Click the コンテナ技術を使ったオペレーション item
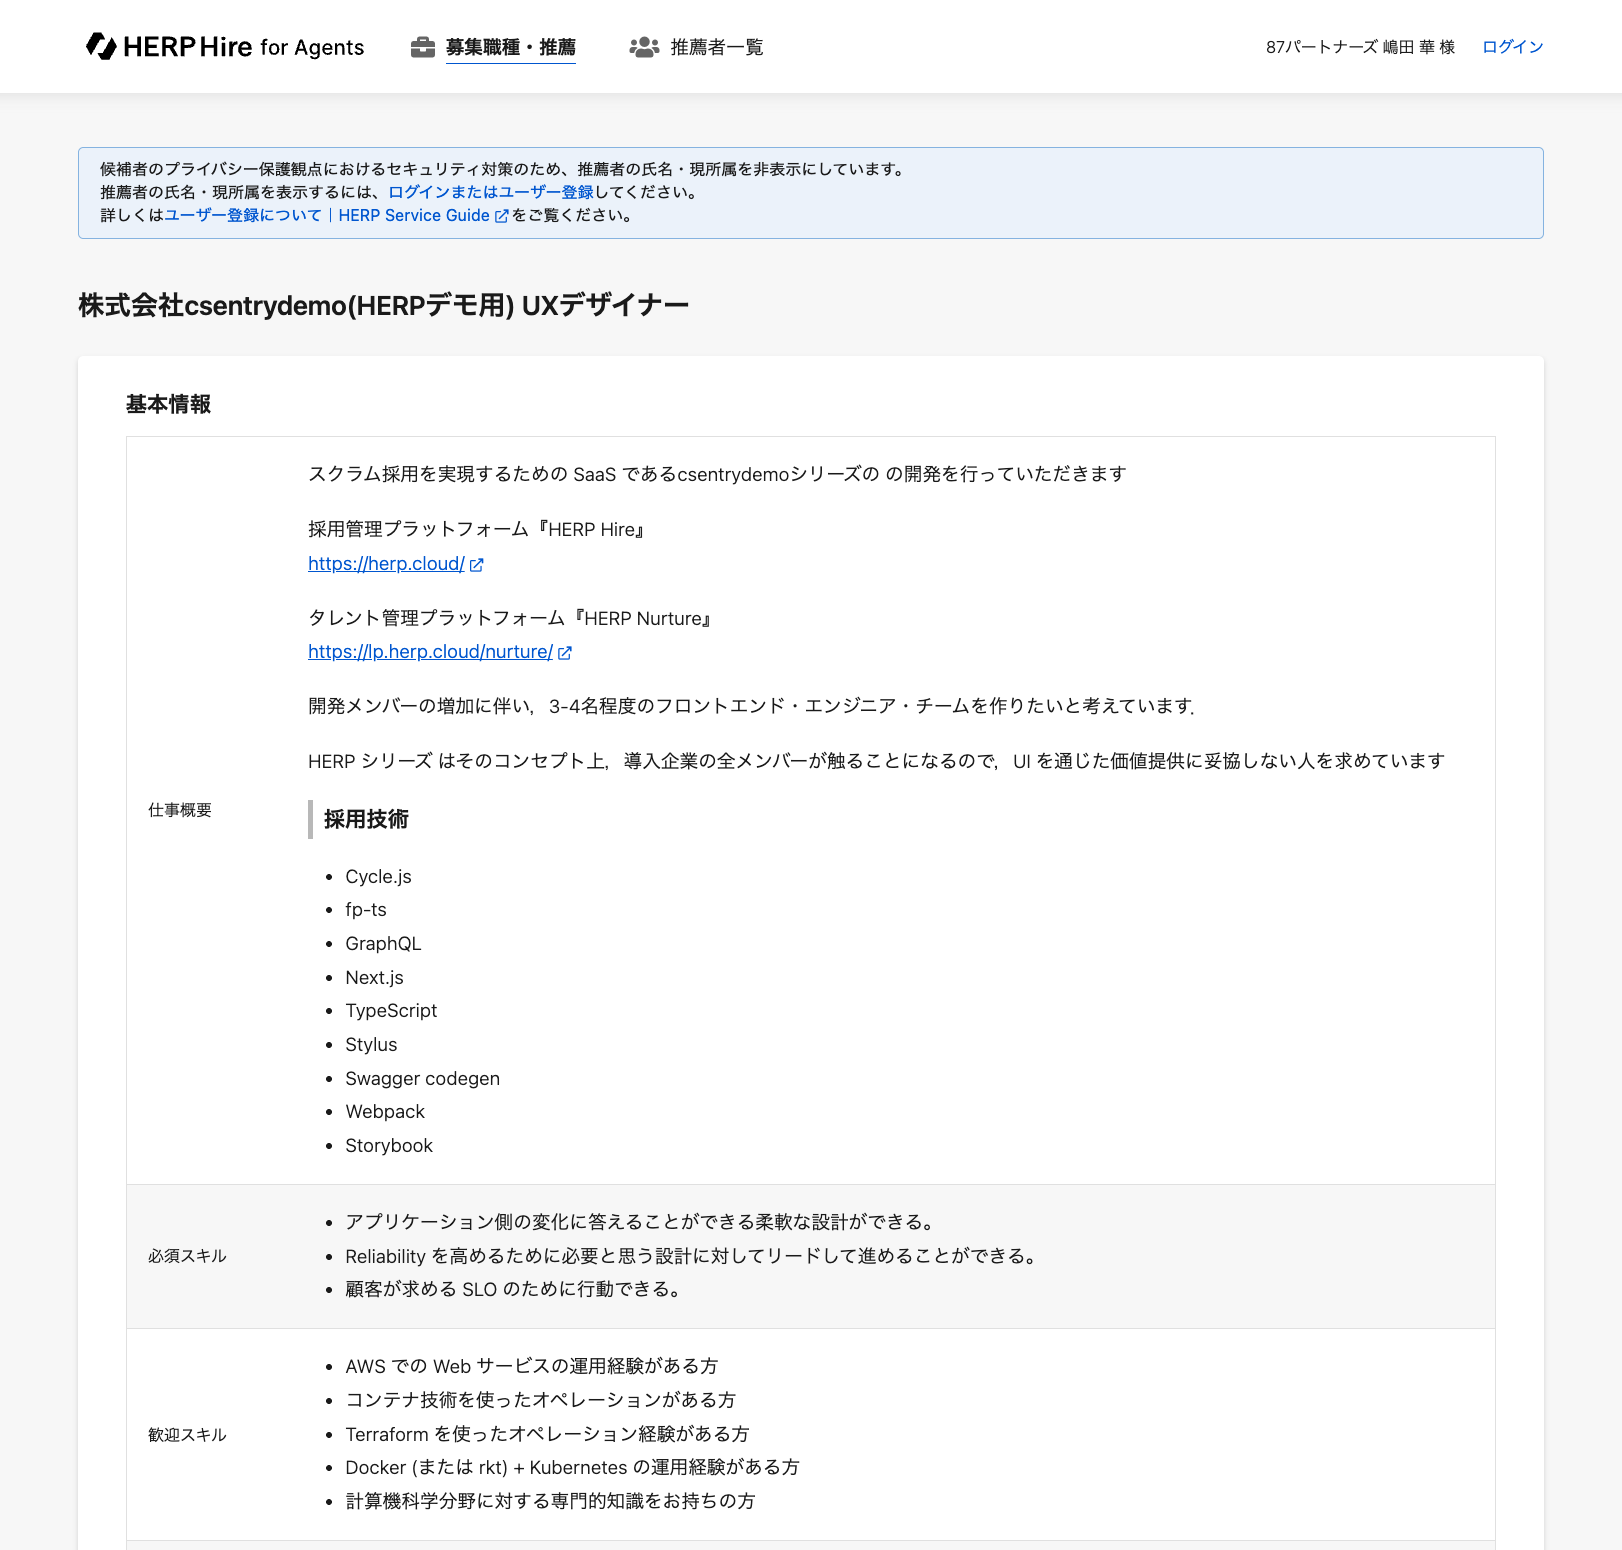The width and height of the screenshot is (1622, 1550). click(x=541, y=1400)
